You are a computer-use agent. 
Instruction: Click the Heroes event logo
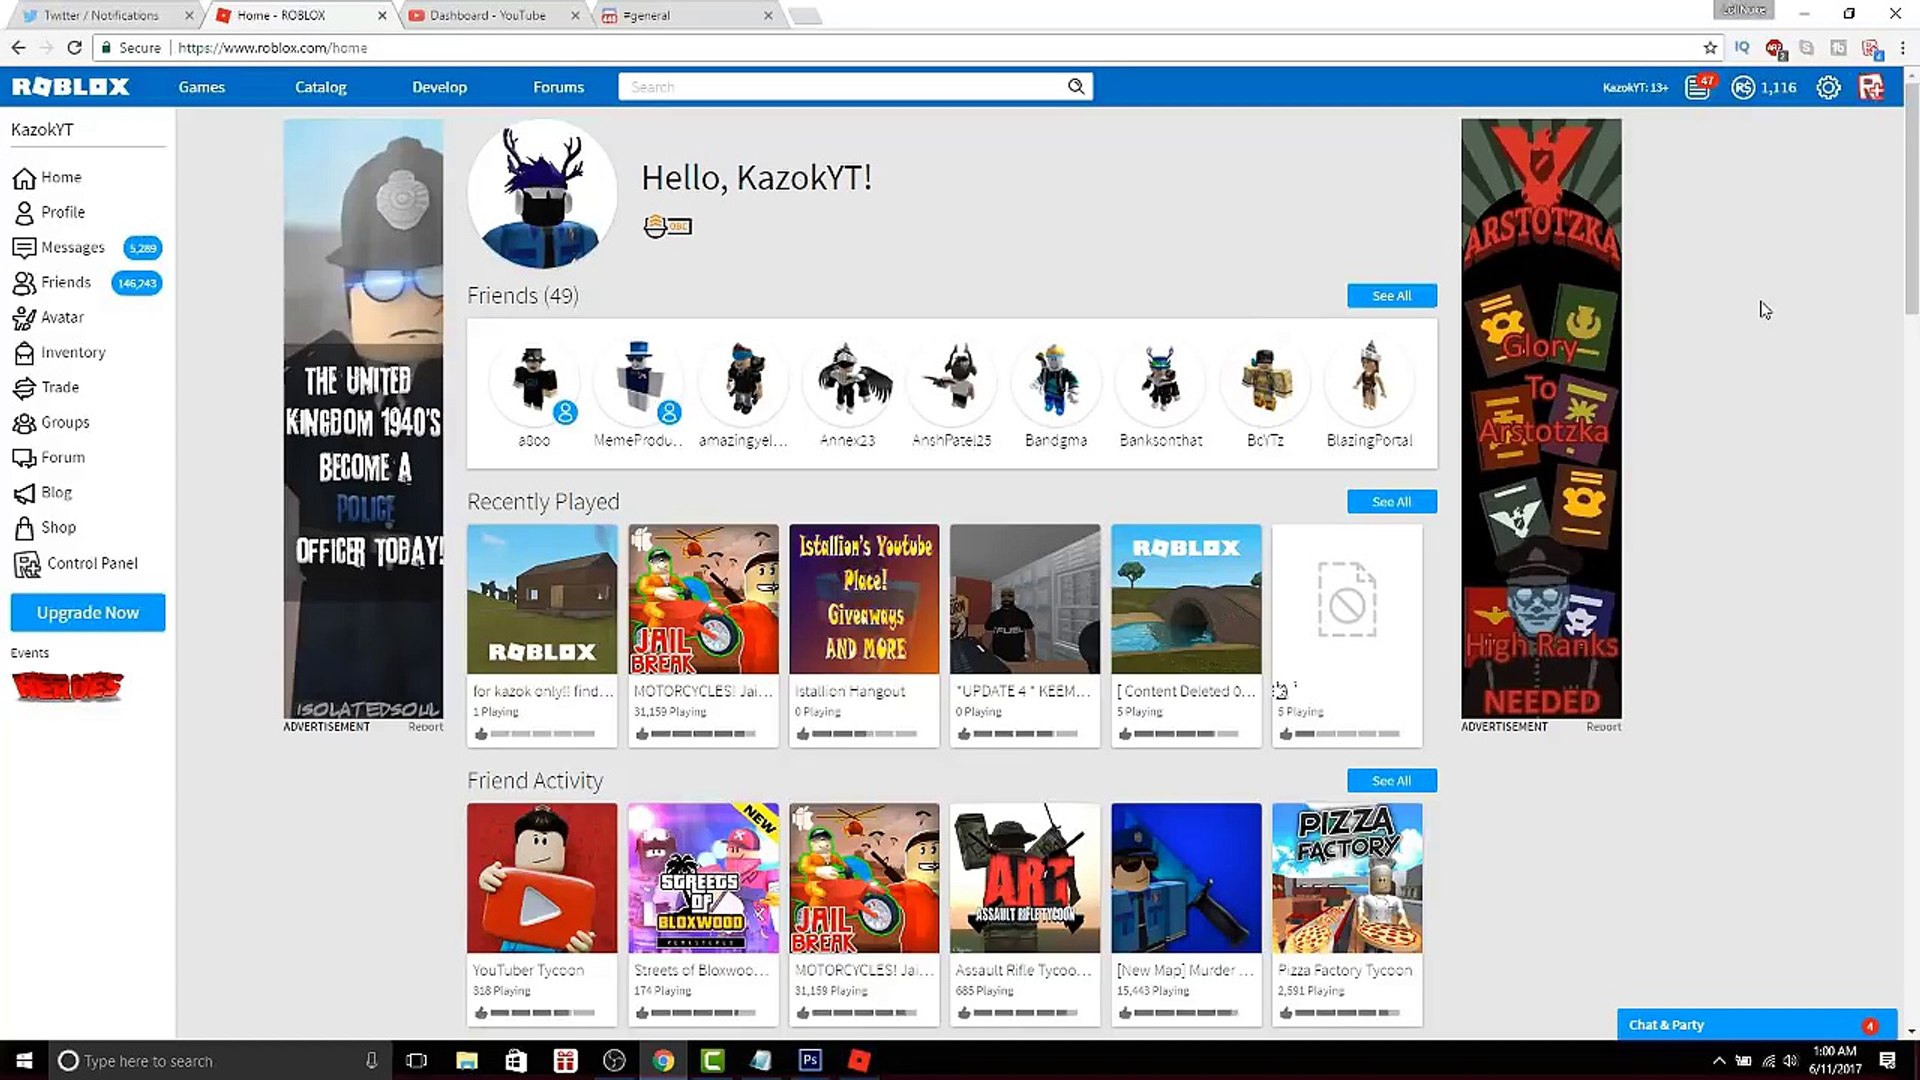click(x=67, y=686)
